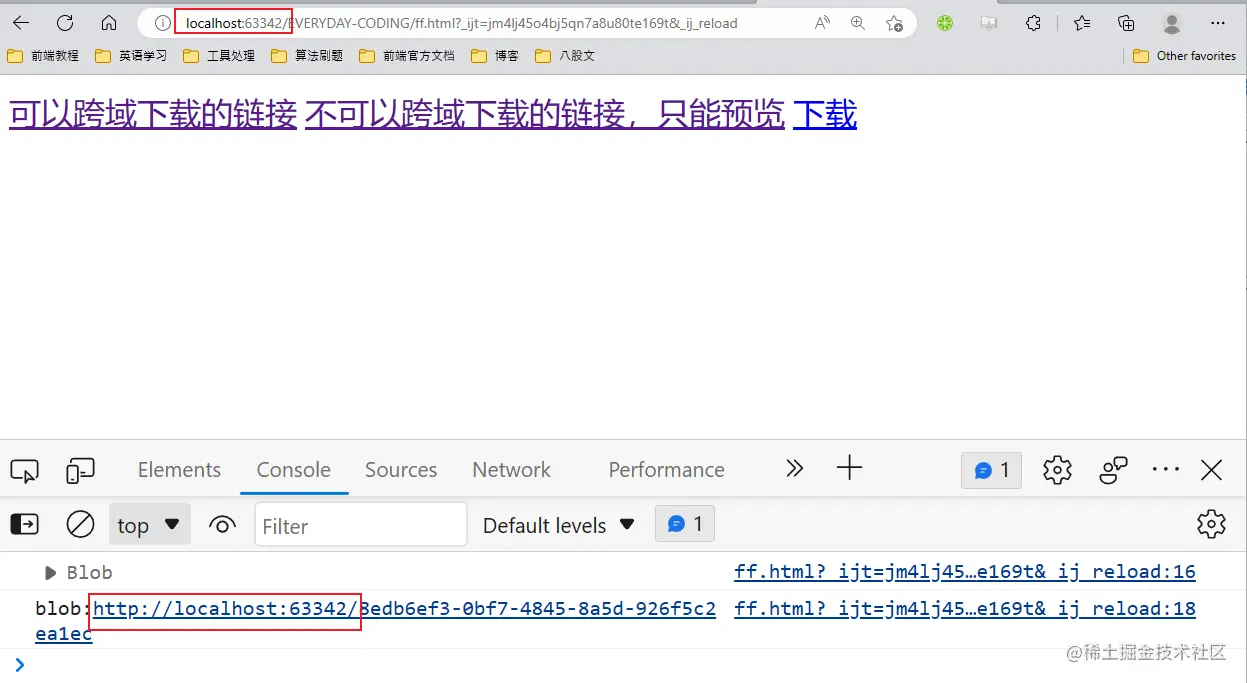Refresh the current page
The image size is (1247, 683).
64,21
